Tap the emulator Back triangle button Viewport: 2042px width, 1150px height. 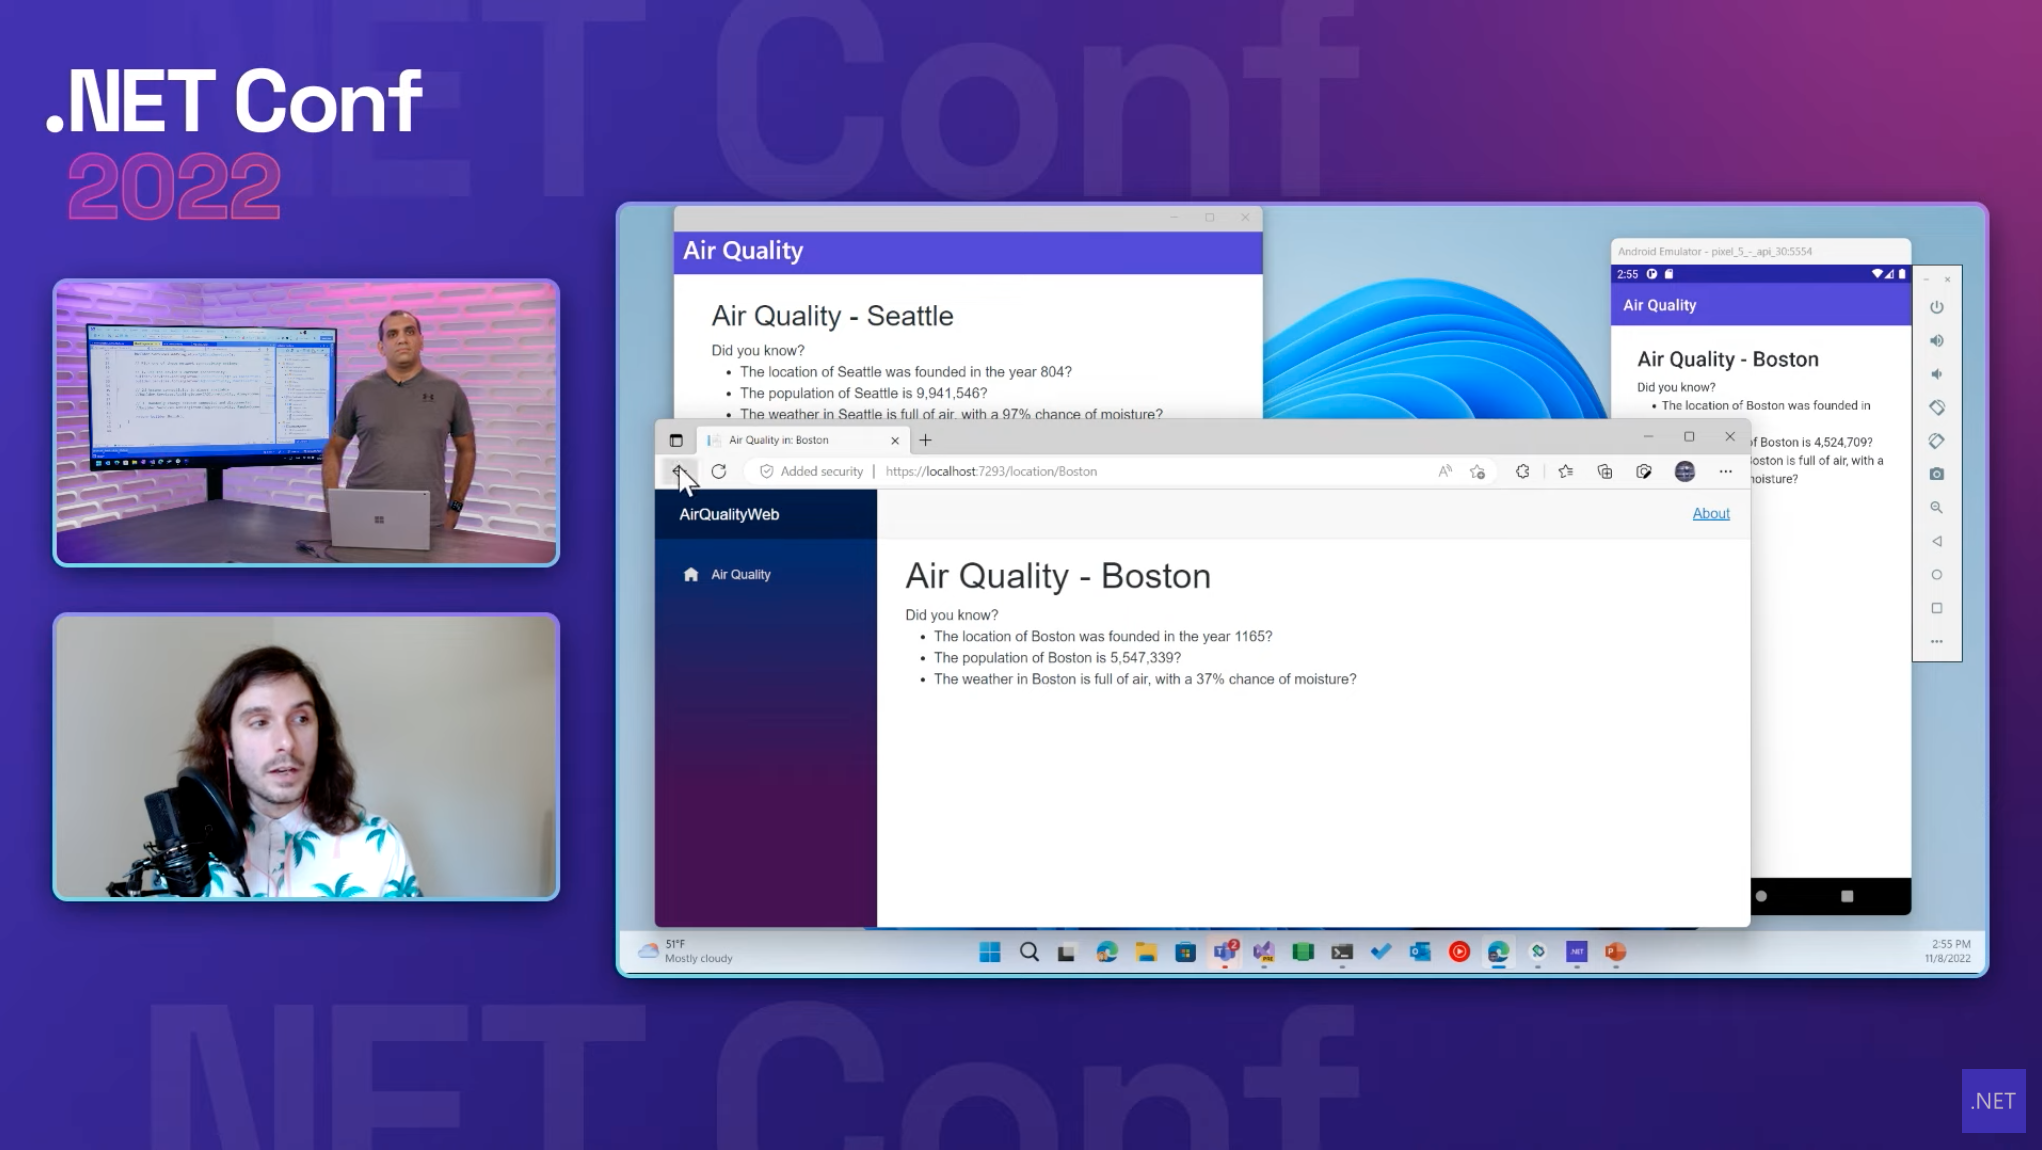(x=1936, y=541)
